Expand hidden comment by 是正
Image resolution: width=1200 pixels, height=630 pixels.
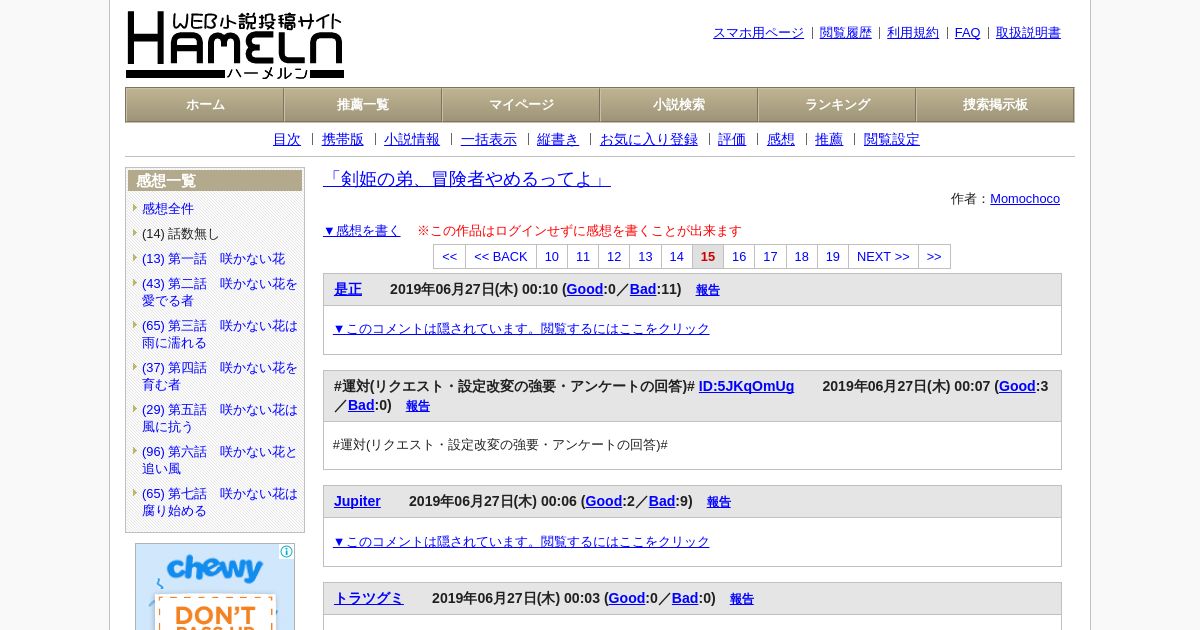pyautogui.click(x=521, y=329)
